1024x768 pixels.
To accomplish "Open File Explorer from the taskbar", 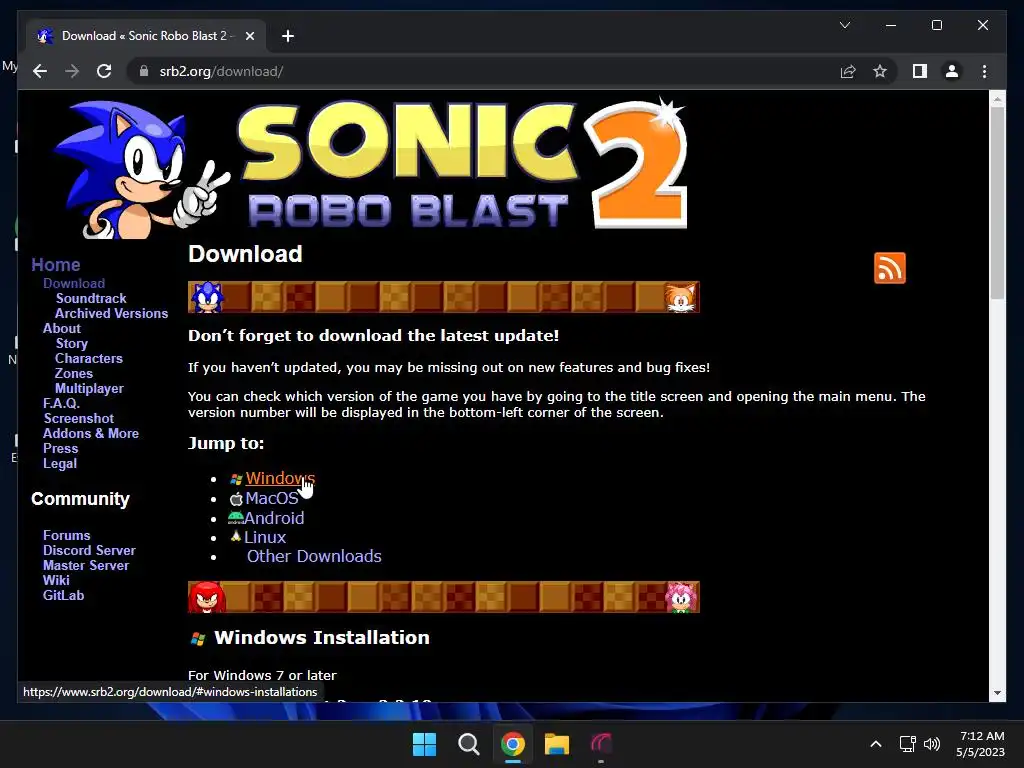I will coord(557,744).
